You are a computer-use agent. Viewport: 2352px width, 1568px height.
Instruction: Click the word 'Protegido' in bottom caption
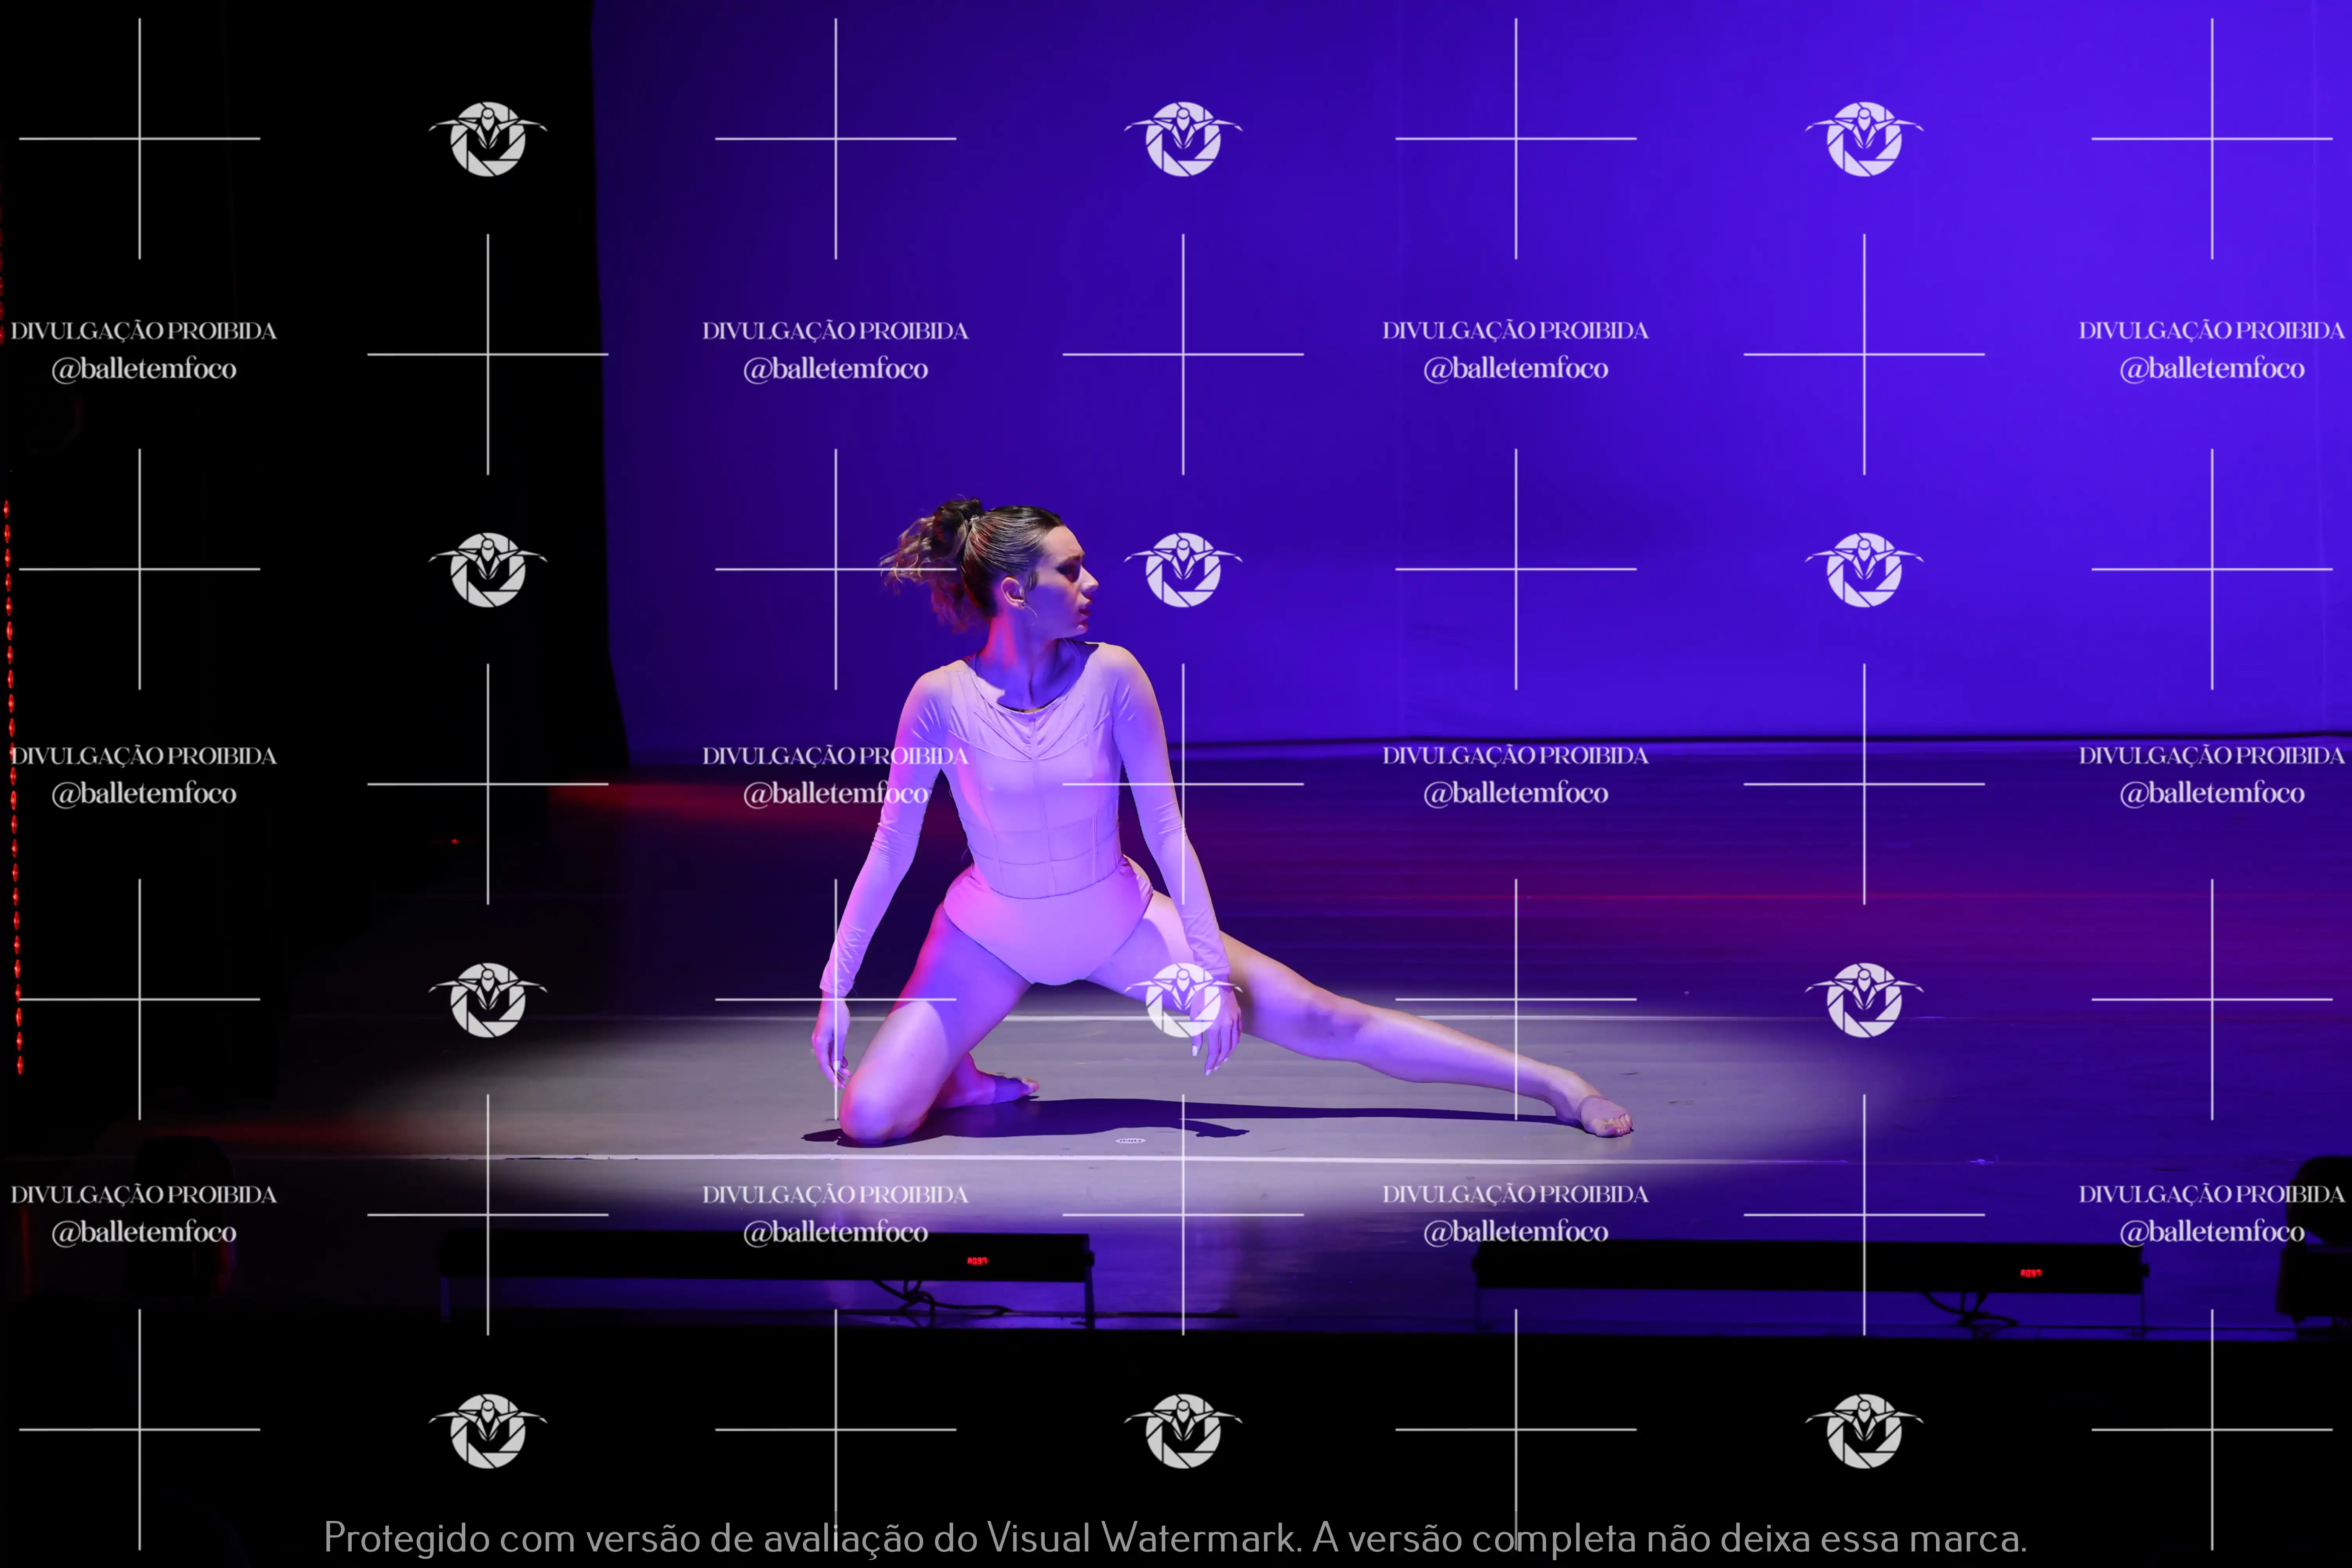click(x=406, y=1537)
